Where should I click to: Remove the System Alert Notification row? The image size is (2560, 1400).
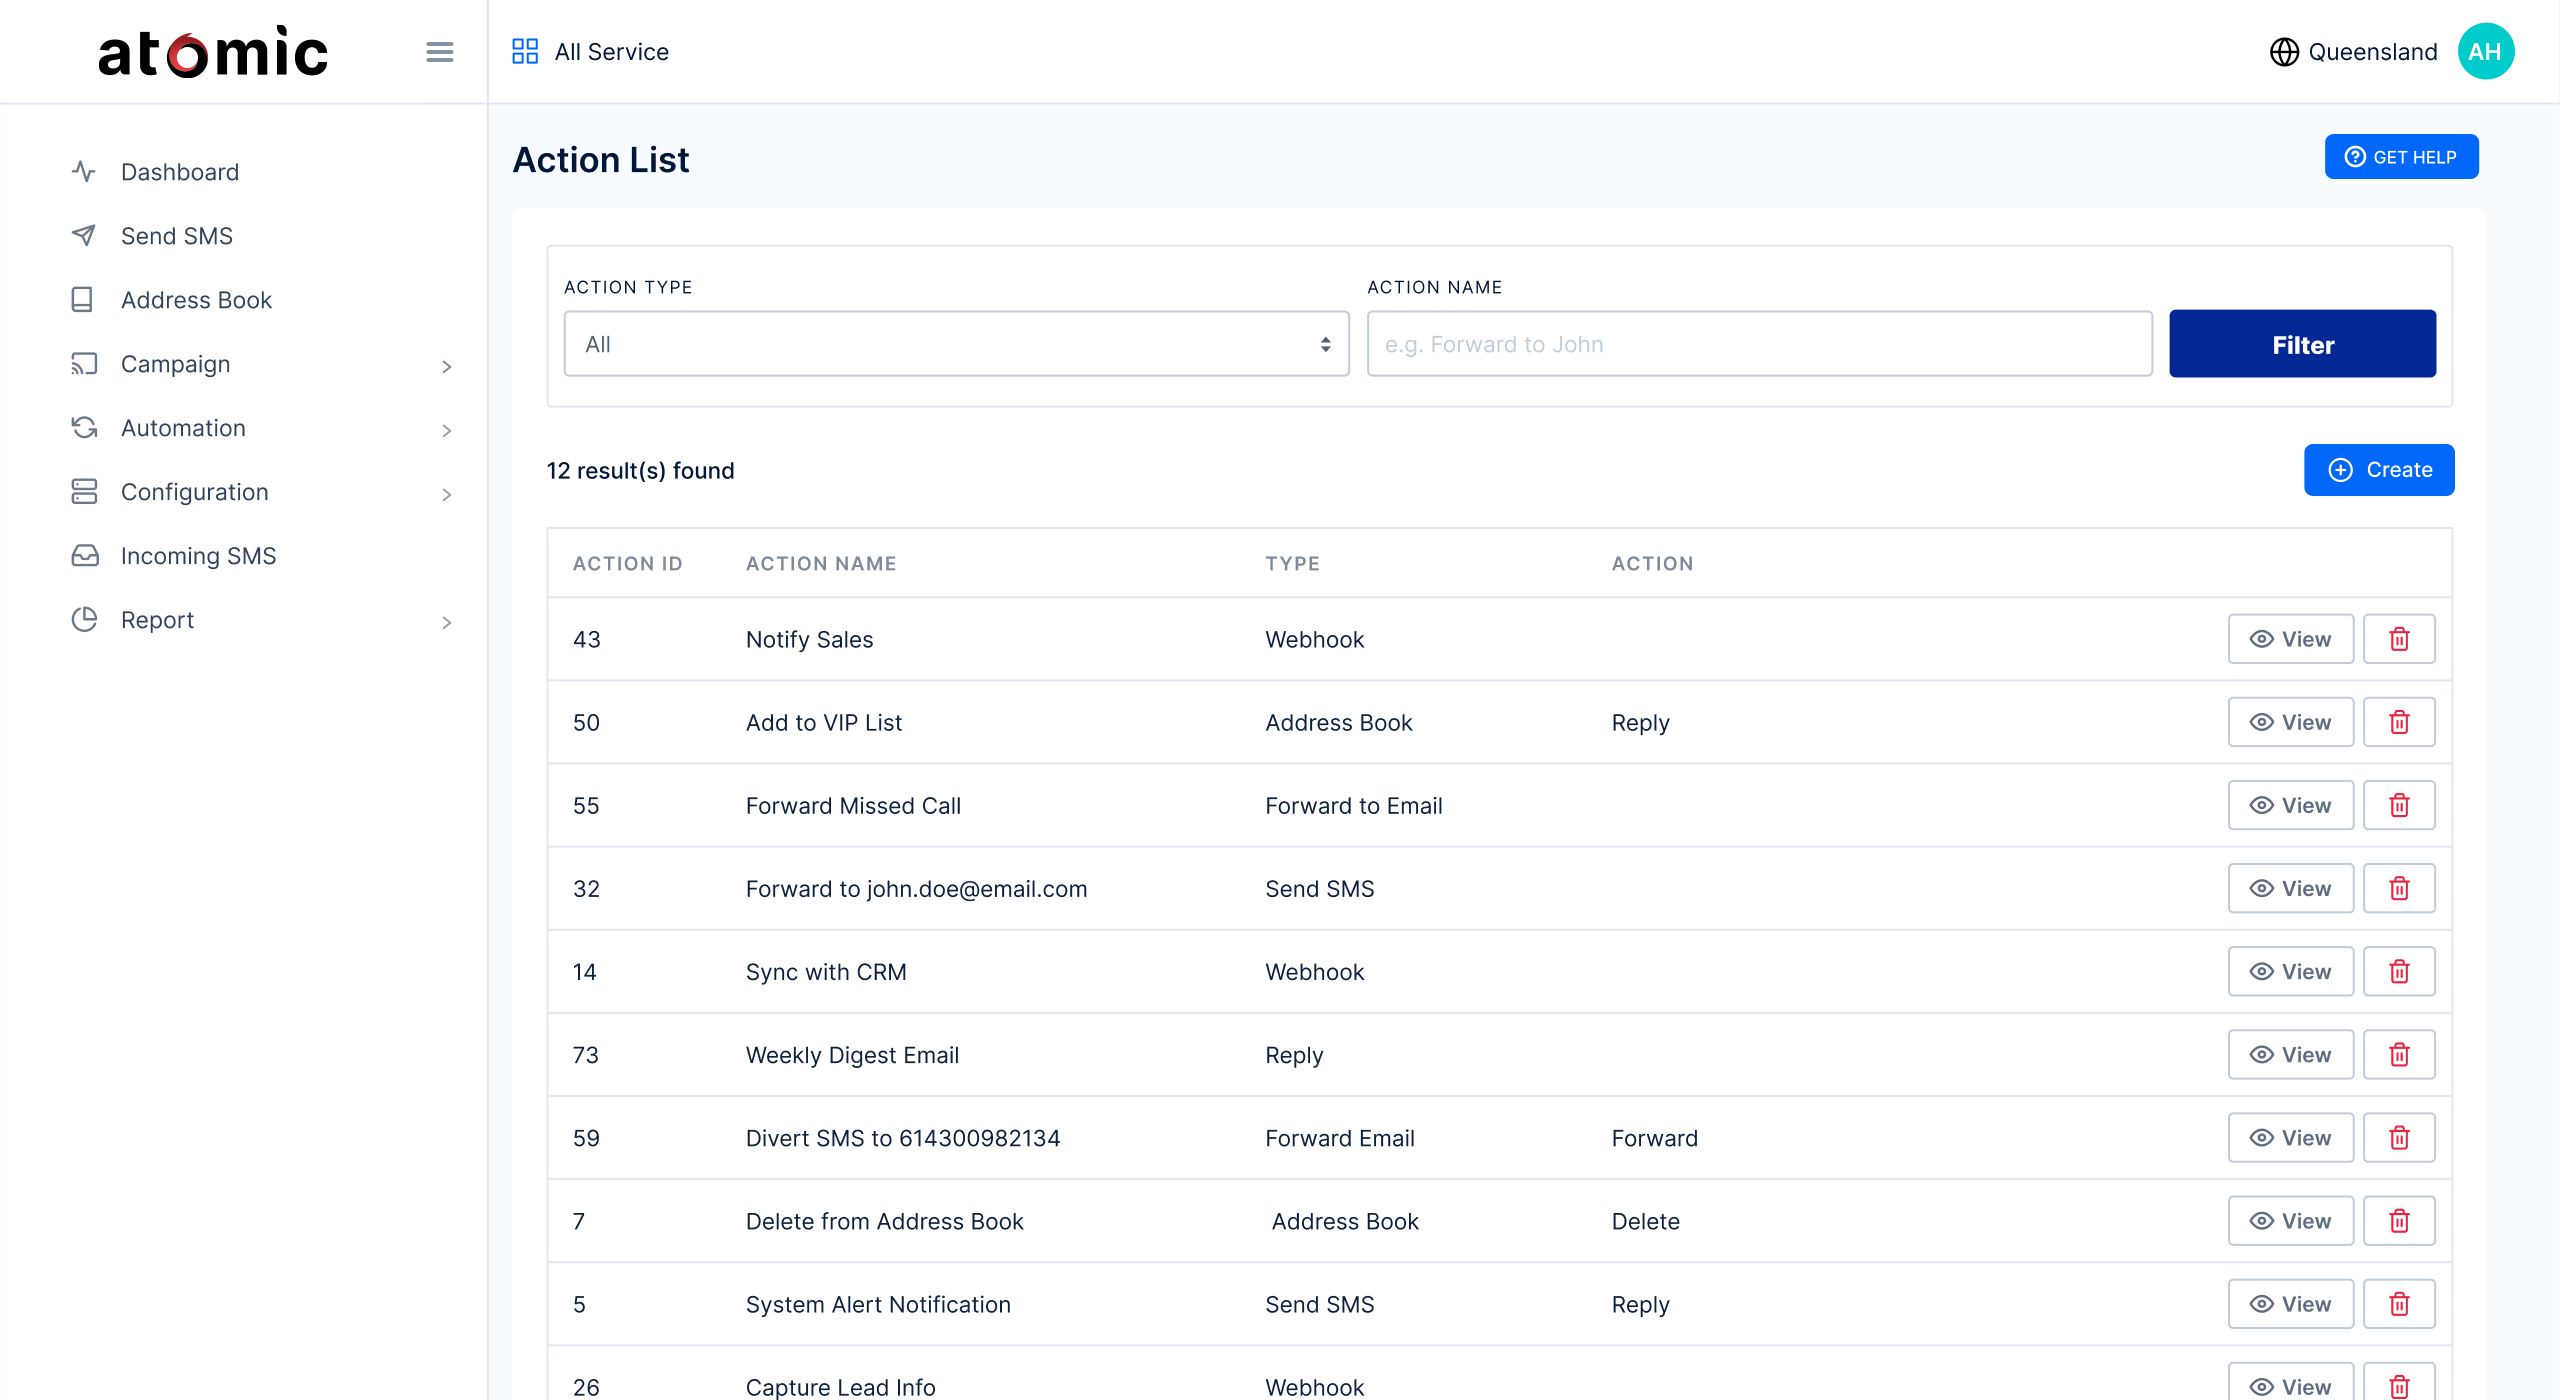point(2398,1304)
